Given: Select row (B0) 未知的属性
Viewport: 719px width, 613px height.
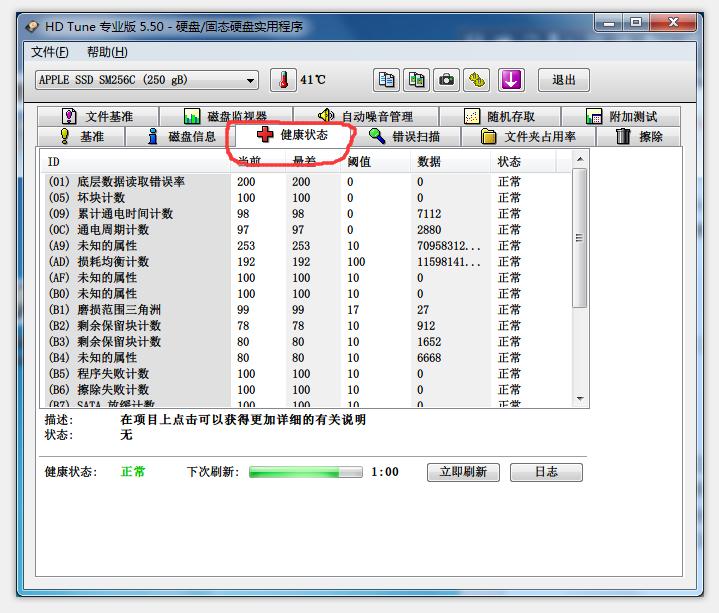Looking at the screenshot, I should coord(307,294).
